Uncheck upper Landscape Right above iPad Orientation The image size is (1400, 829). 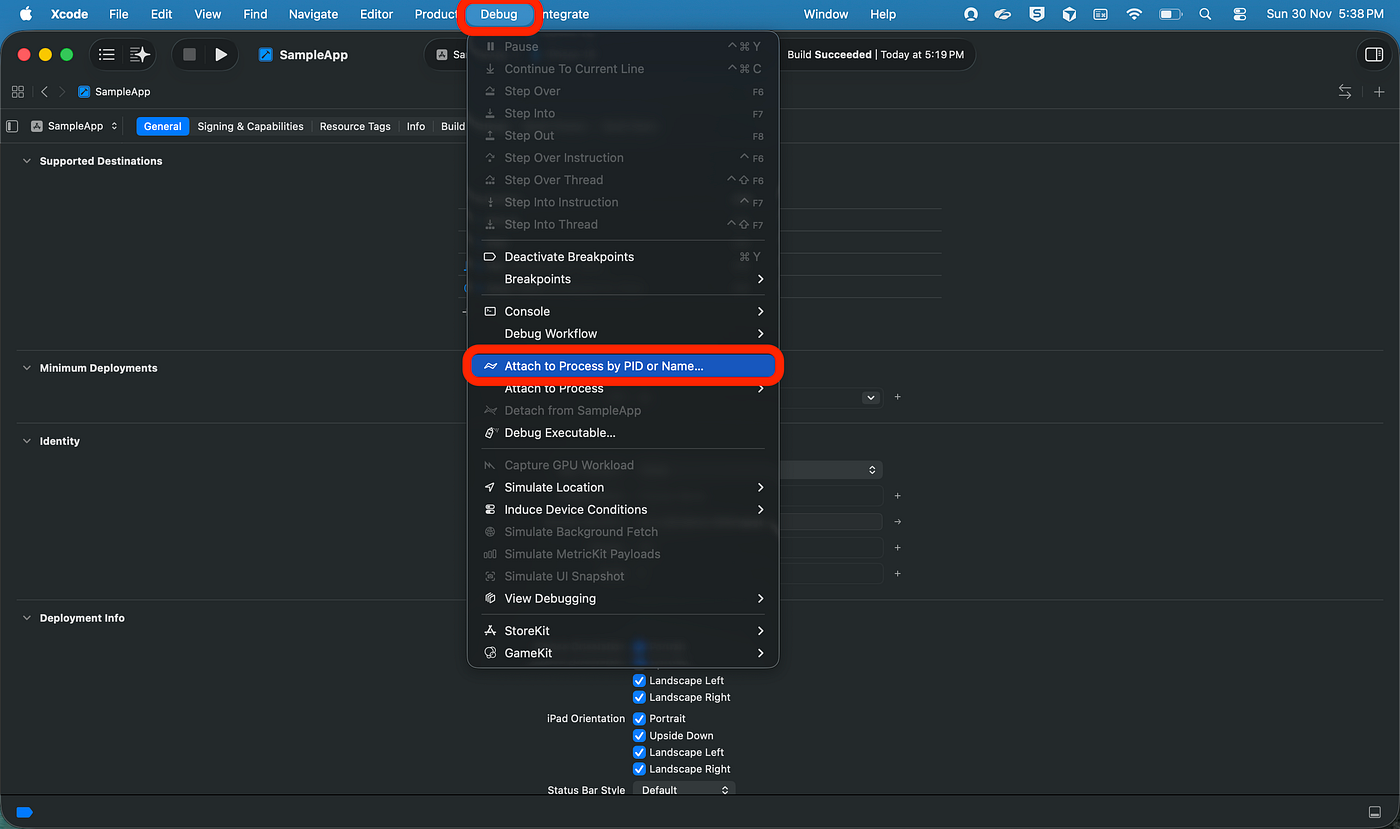[639, 697]
